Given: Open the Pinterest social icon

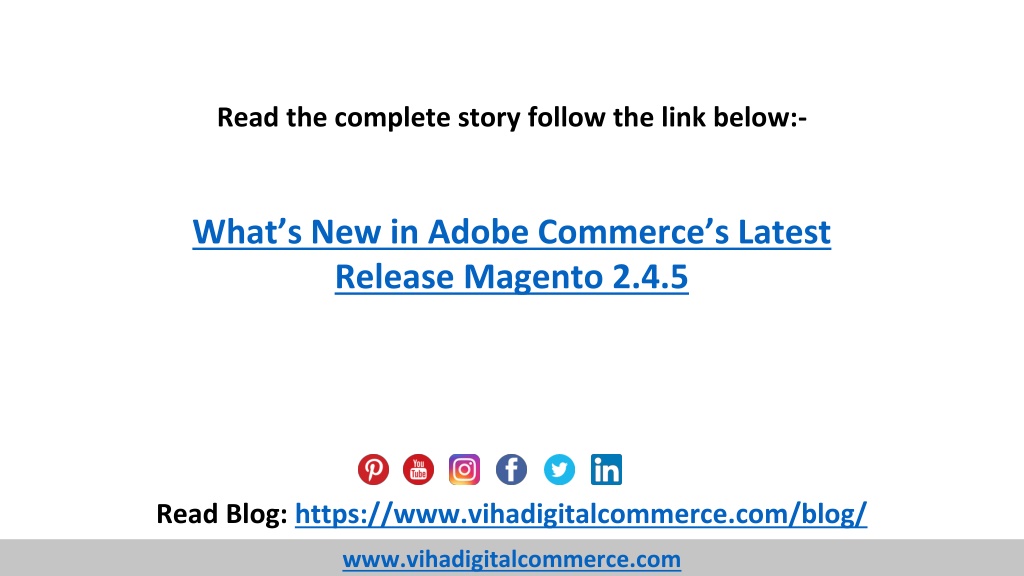Looking at the screenshot, I should tap(373, 470).
